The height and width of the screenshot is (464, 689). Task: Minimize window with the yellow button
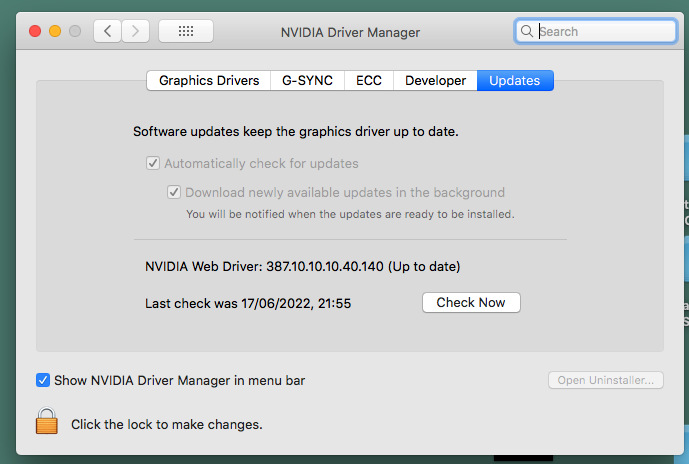pos(55,31)
